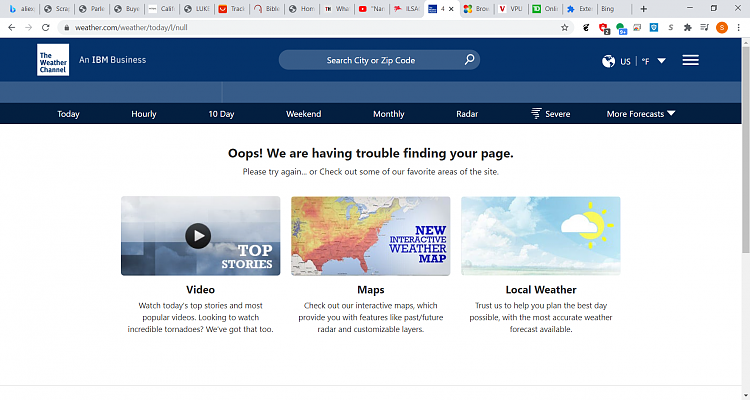Viewport: 750px width, 400px height.
Task: Click The Weather Channel logo
Action: [x=53, y=60]
